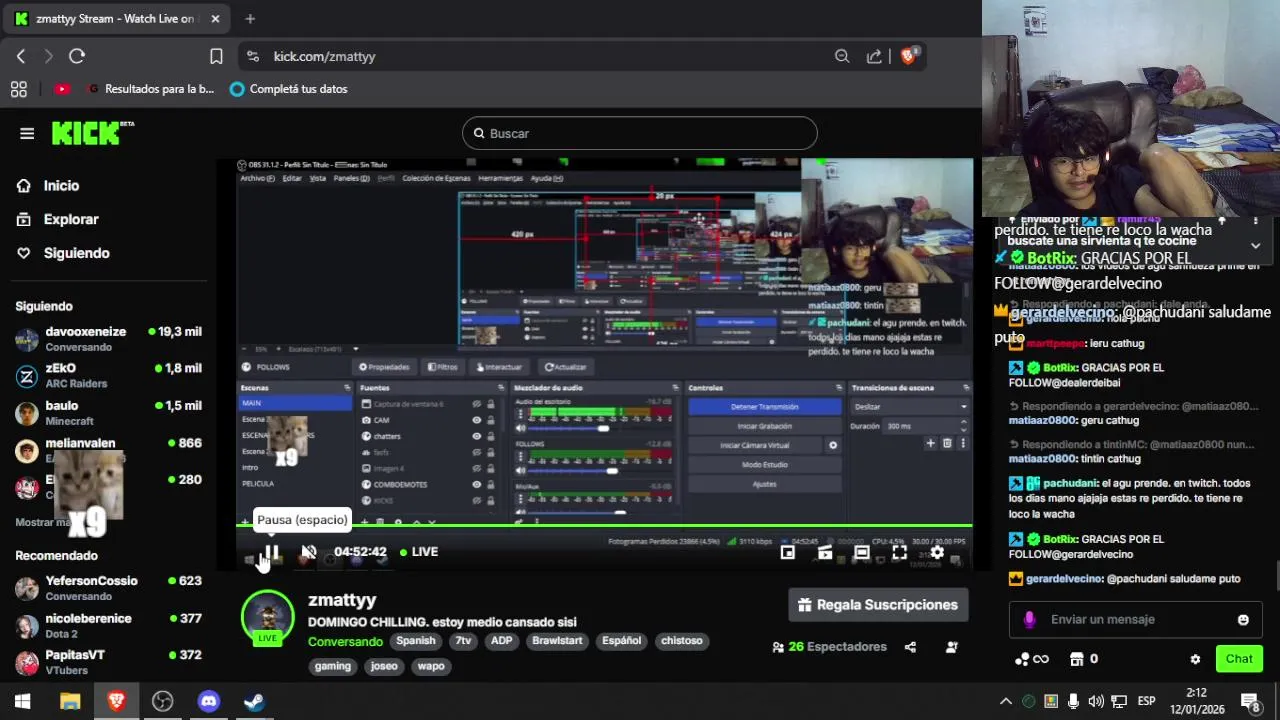1280x720 pixels.
Task: Click the browser share icon
Action: pos(874,56)
